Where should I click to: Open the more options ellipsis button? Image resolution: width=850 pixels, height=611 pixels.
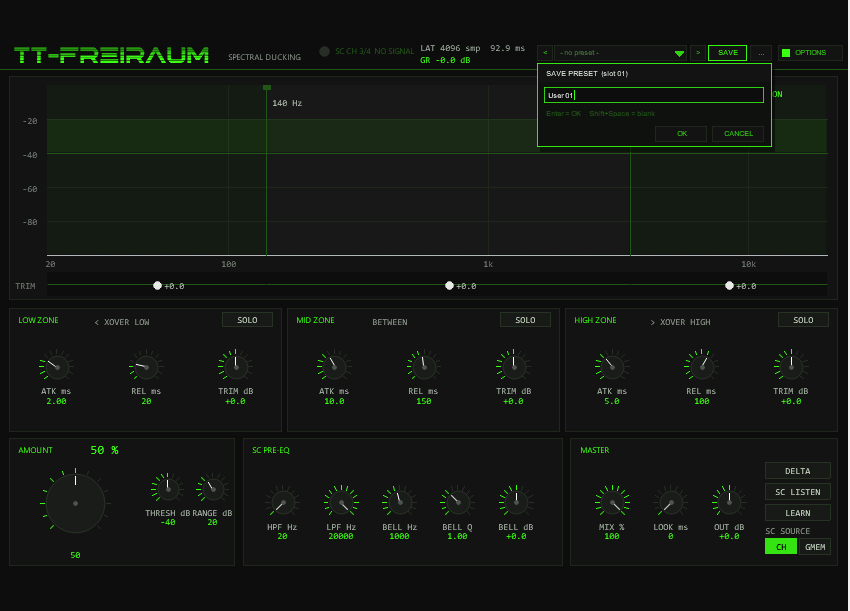(761, 53)
